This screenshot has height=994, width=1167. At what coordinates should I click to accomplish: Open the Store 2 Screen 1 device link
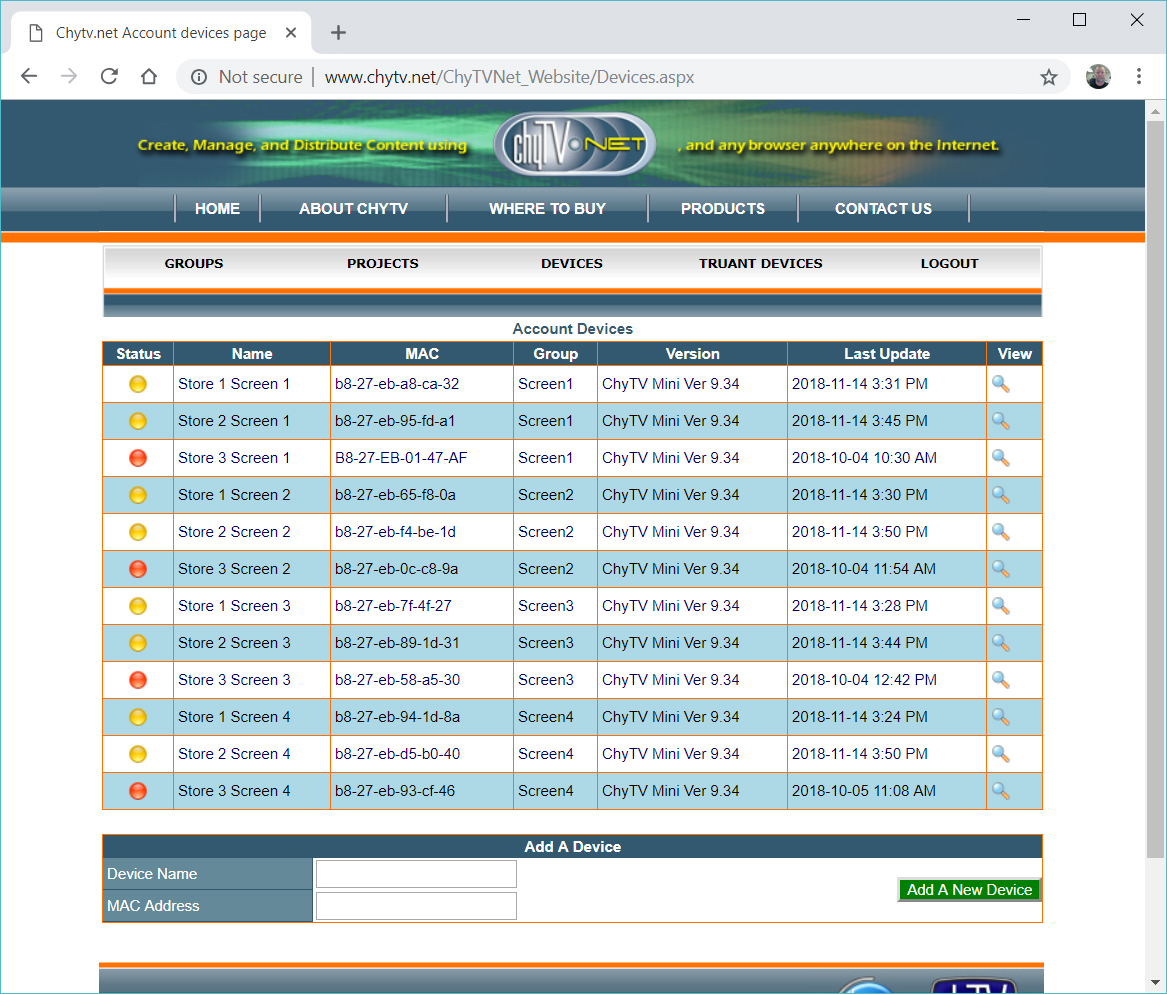pos(234,421)
